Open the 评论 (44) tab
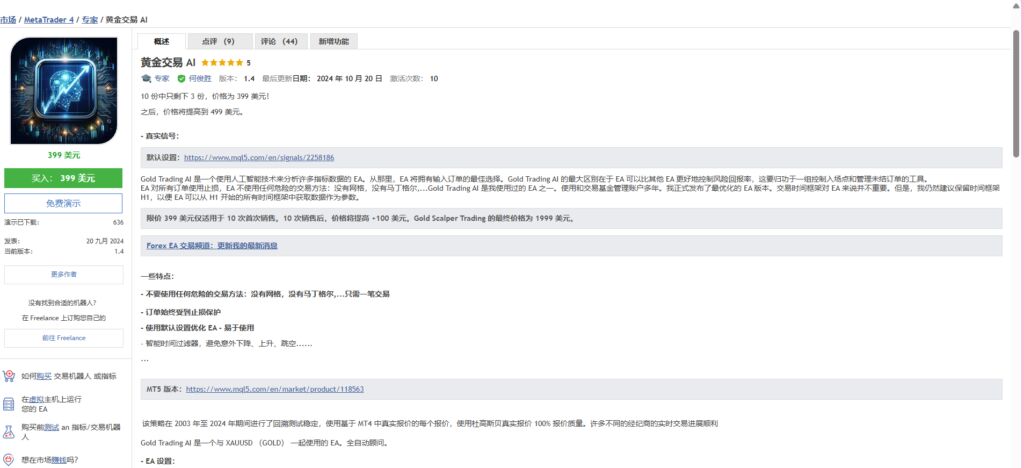1024x468 pixels. (280, 41)
